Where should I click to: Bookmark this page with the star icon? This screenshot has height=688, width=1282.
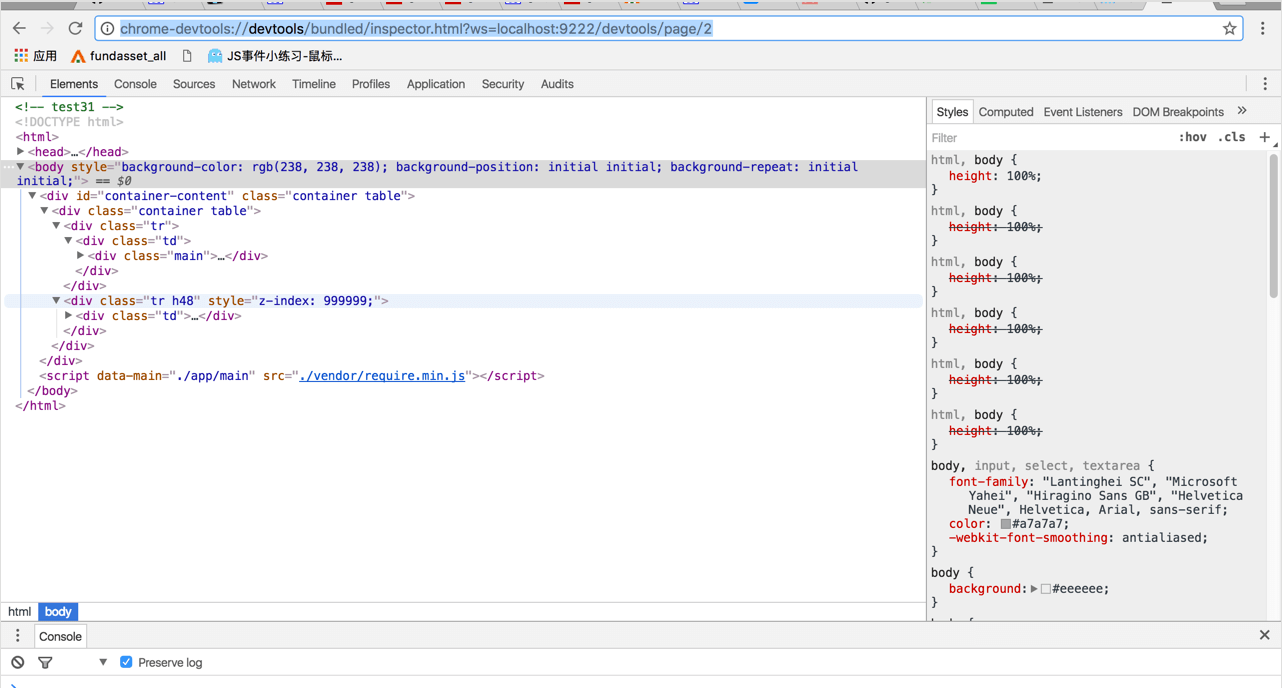1229,29
